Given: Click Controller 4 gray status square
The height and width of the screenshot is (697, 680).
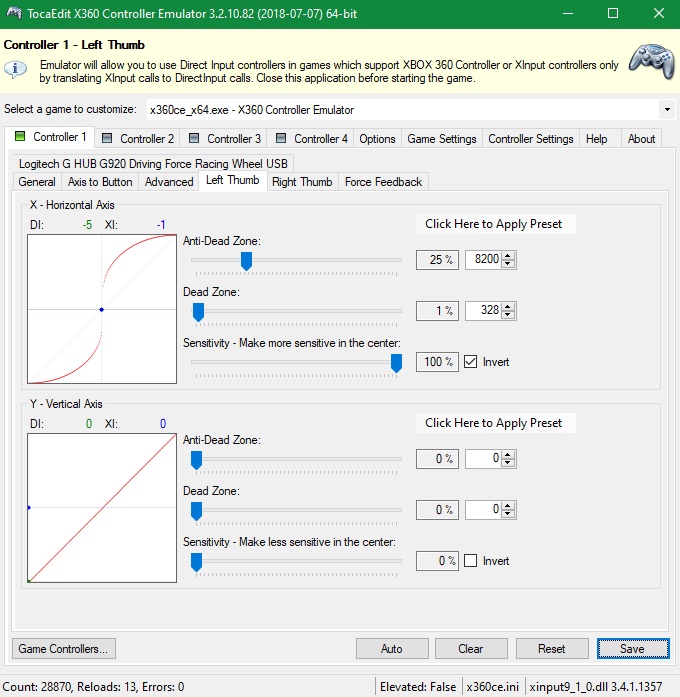Looking at the screenshot, I should [x=281, y=138].
